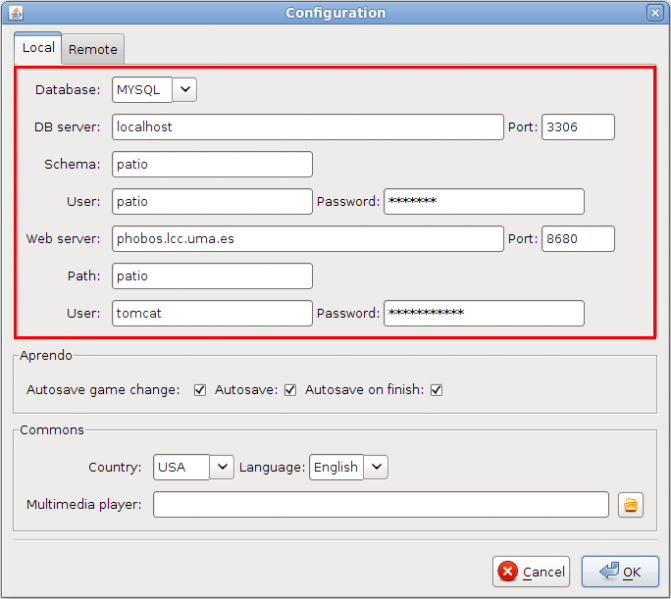Screen dimensions: 671x599
Task: Click the database User patio field
Action: click(212, 202)
